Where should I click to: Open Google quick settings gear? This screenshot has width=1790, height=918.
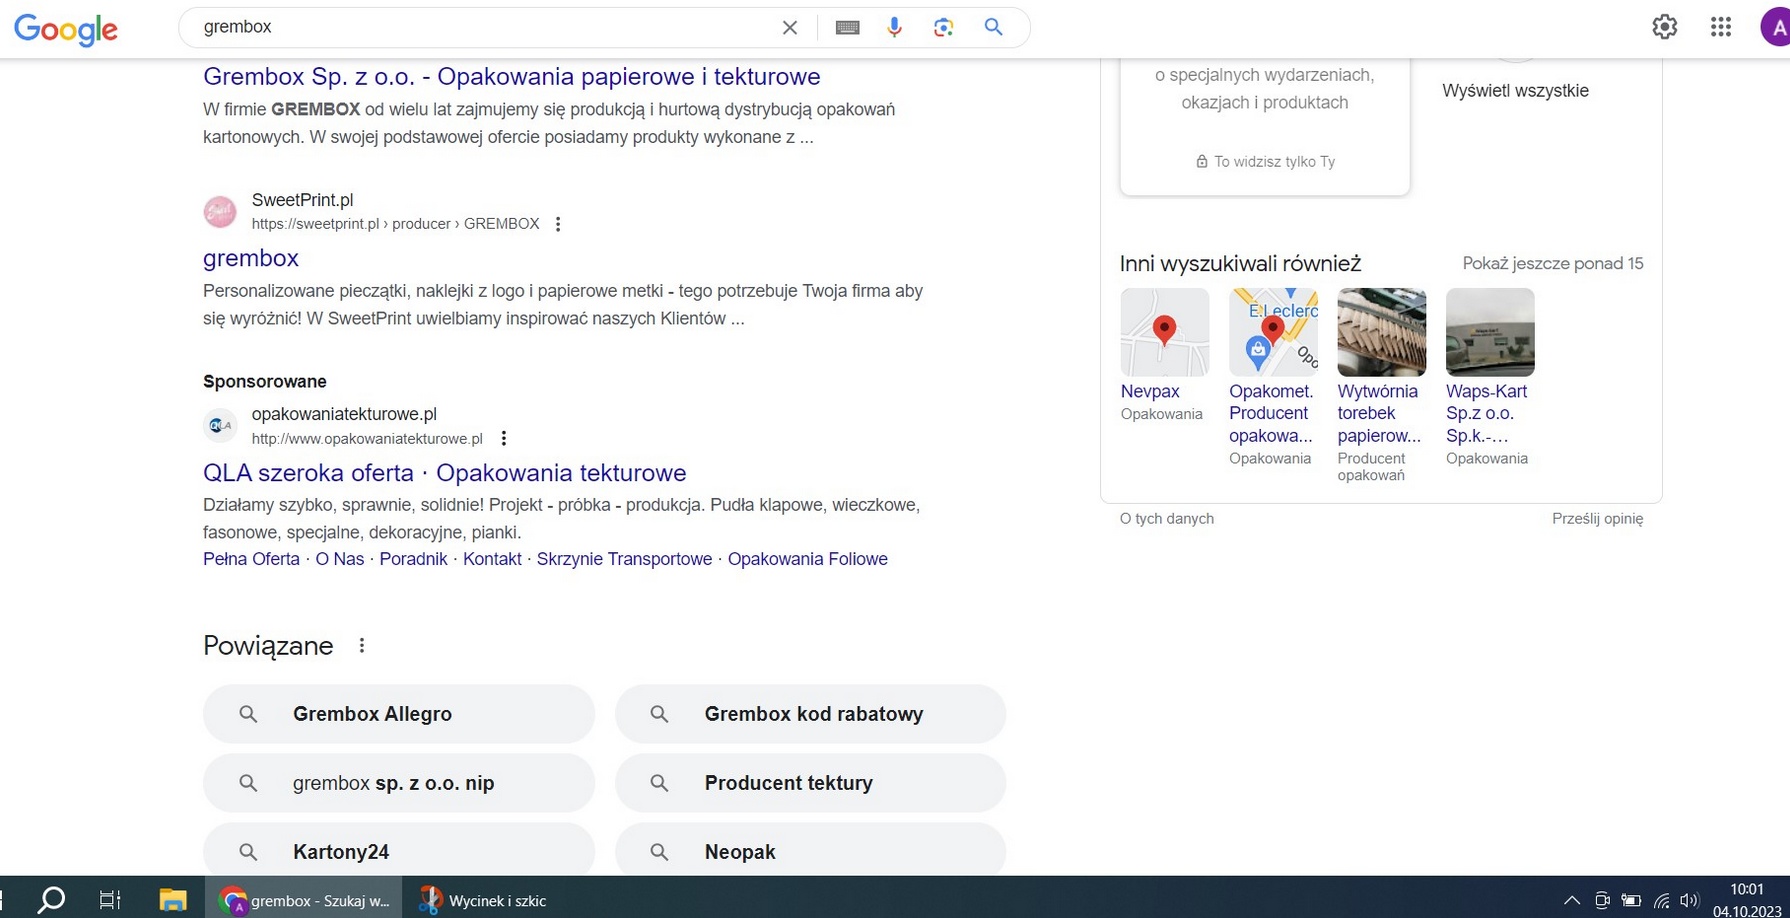click(1664, 27)
